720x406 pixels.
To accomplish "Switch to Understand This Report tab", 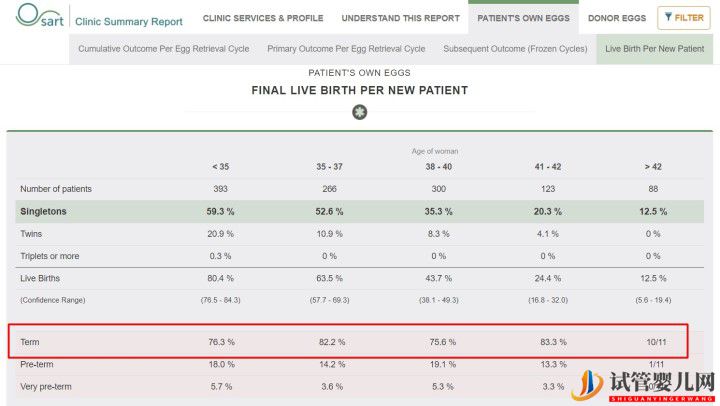I will [x=400, y=18].
